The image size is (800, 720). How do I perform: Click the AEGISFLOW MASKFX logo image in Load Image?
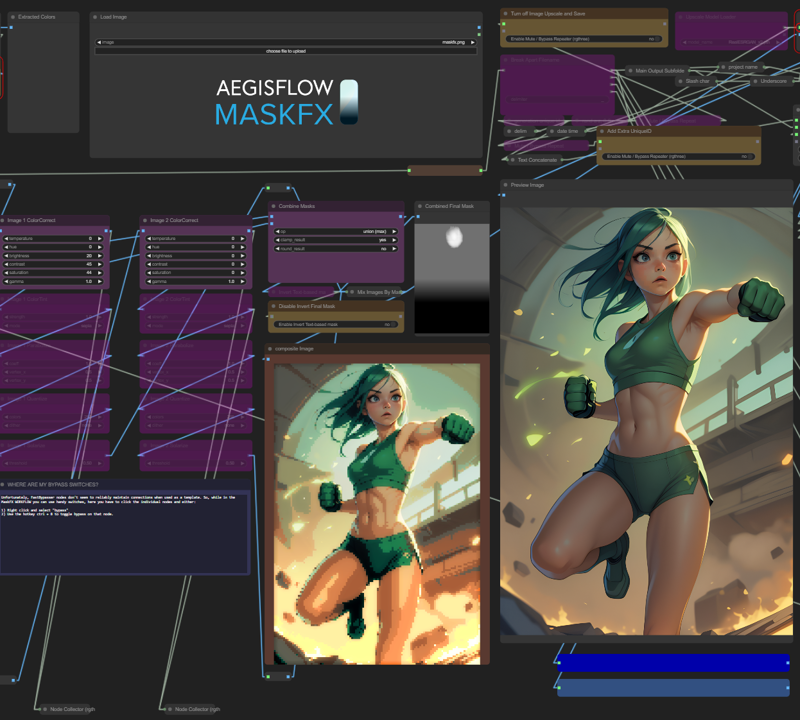click(x=286, y=102)
